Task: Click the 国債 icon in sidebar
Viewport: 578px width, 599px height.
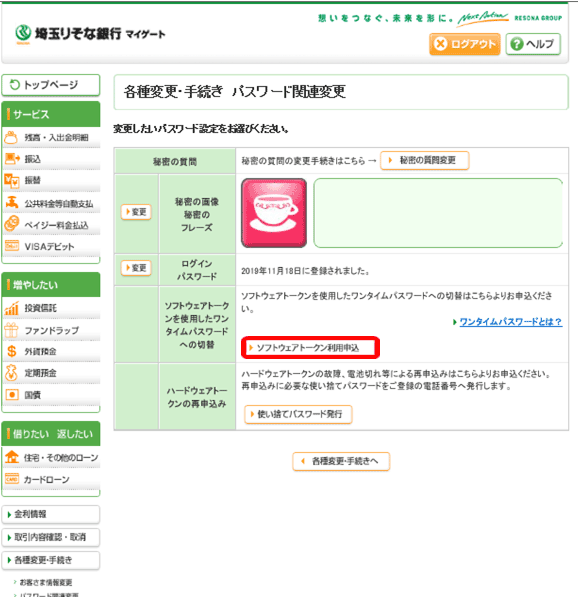Action: point(11,395)
